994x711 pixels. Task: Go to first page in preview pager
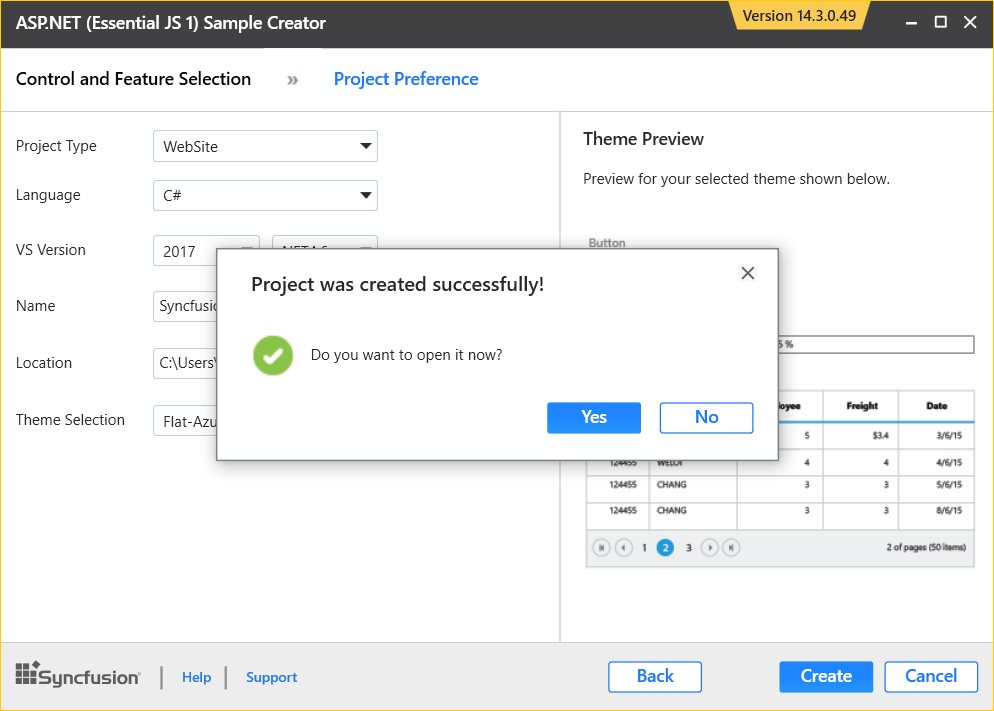[601, 547]
